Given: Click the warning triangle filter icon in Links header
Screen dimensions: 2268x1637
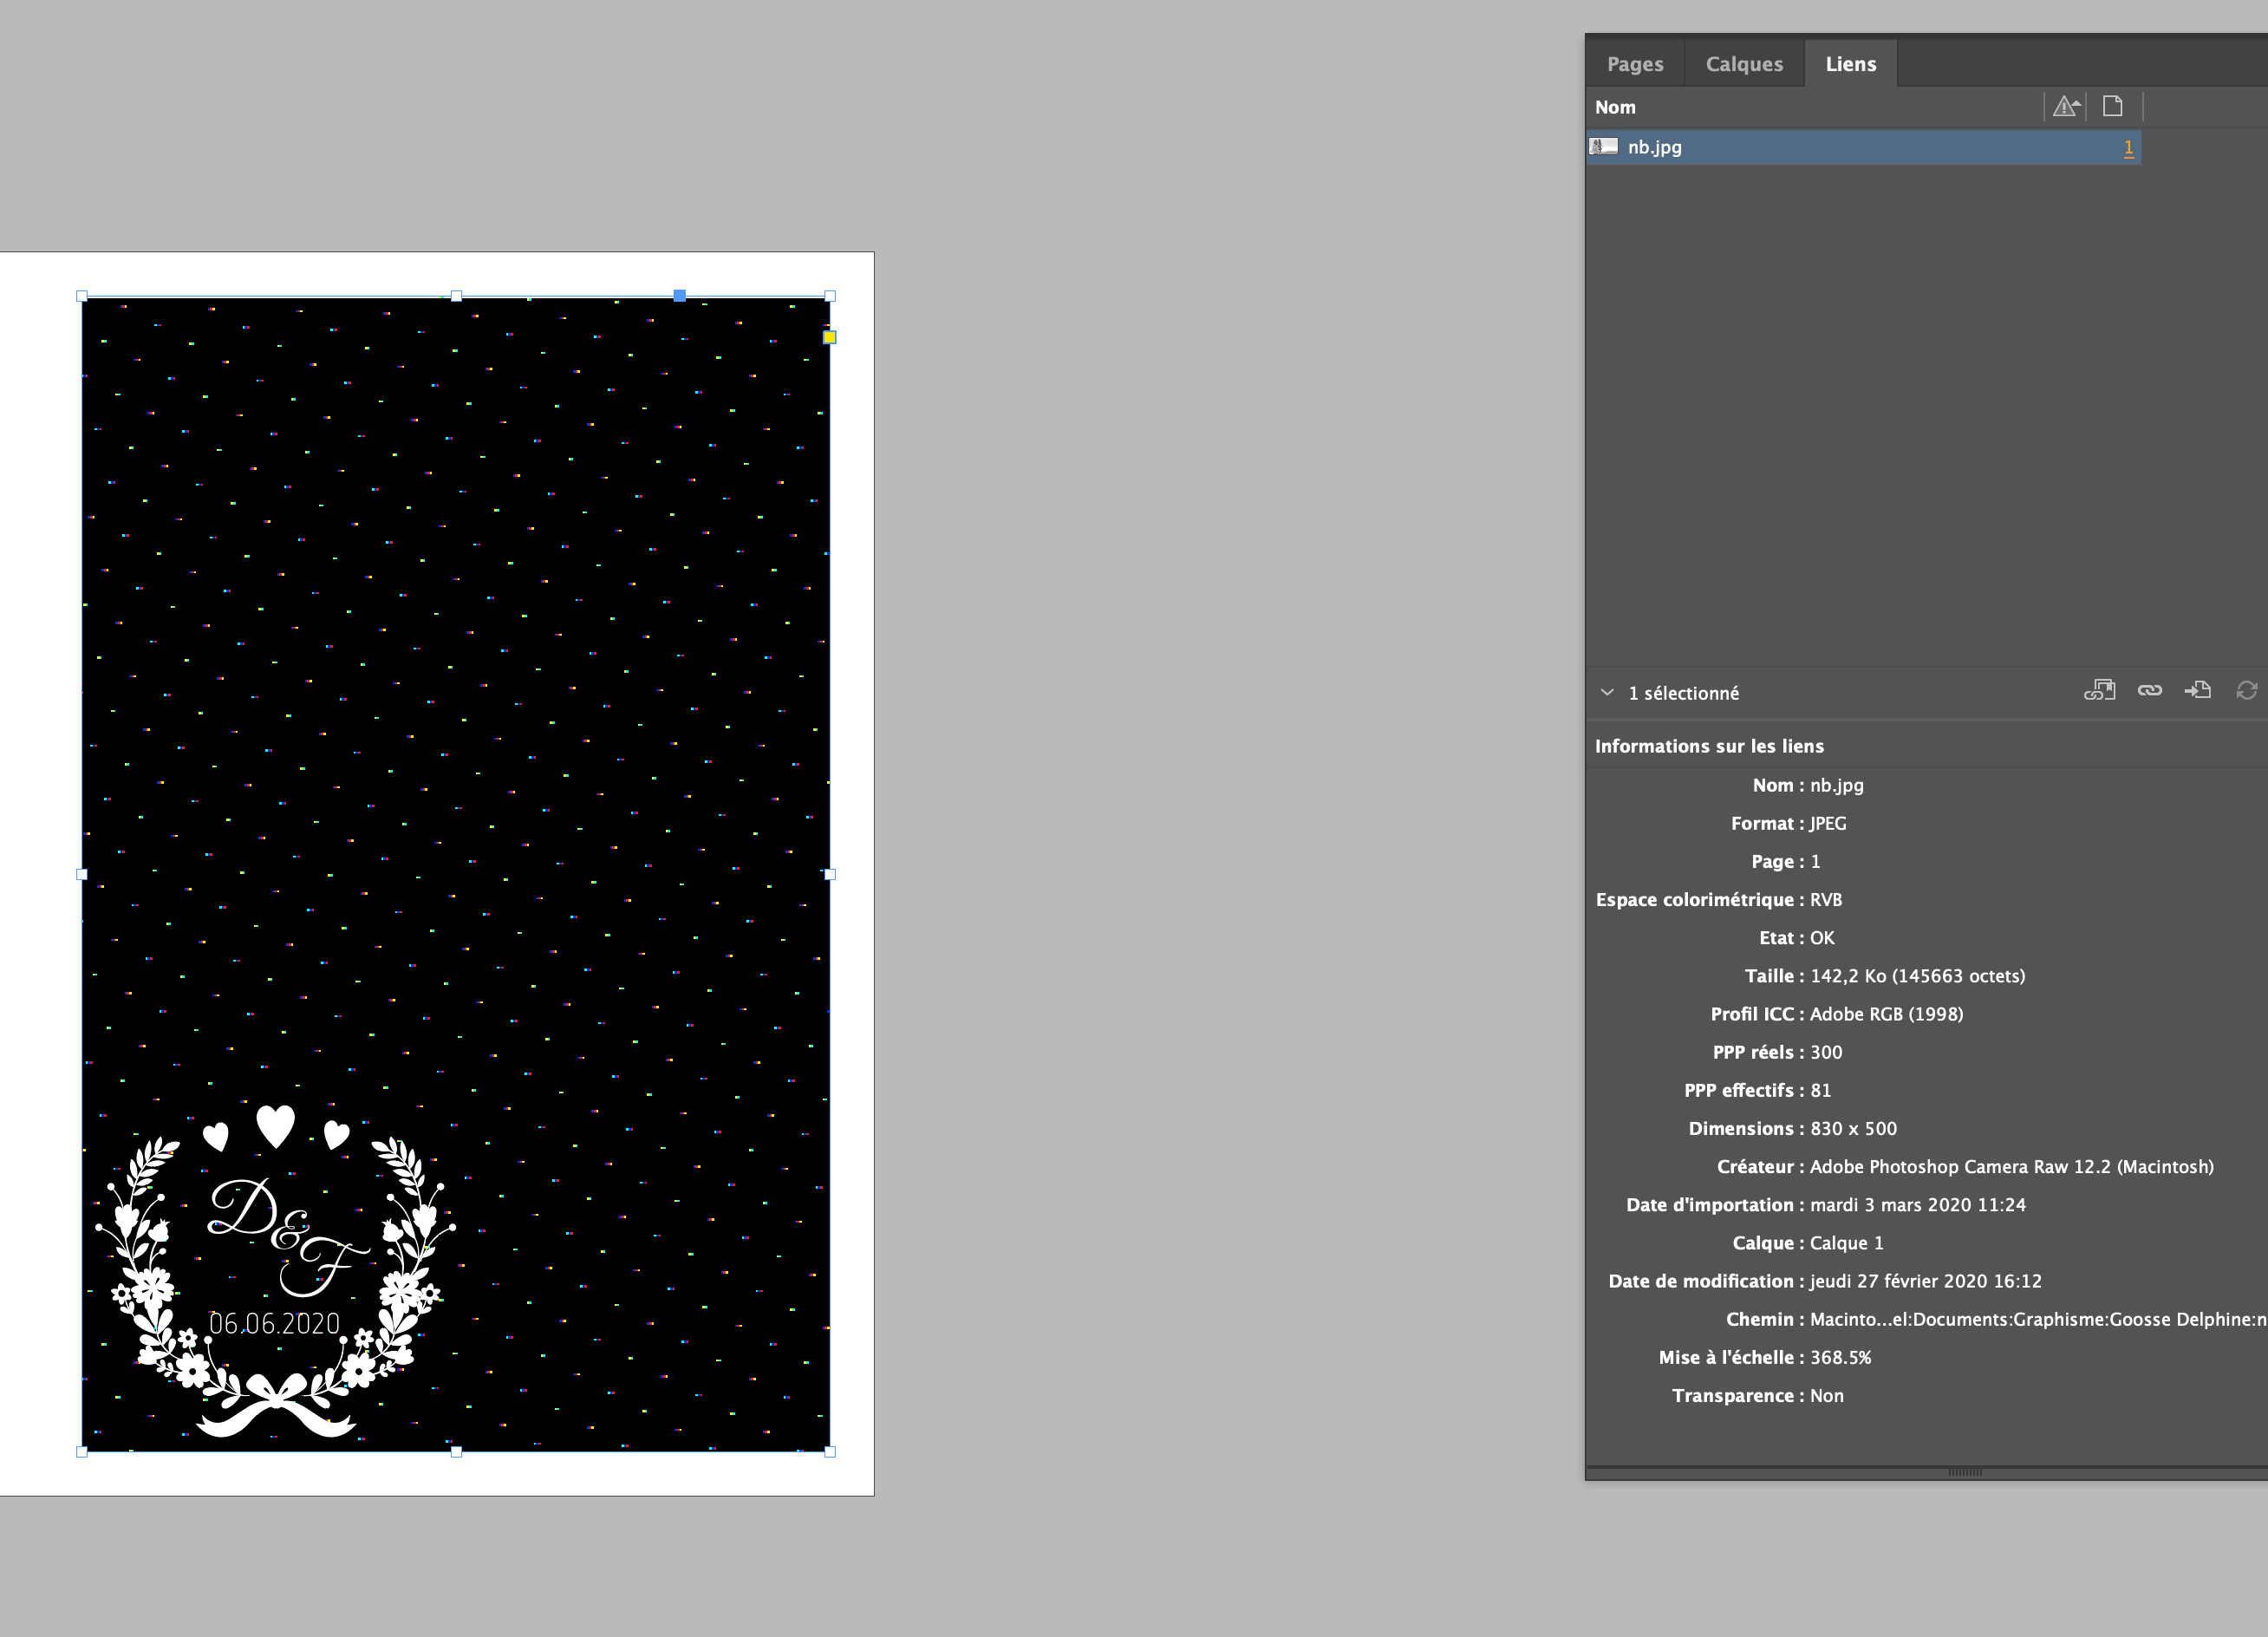Looking at the screenshot, I should pos(2063,108).
